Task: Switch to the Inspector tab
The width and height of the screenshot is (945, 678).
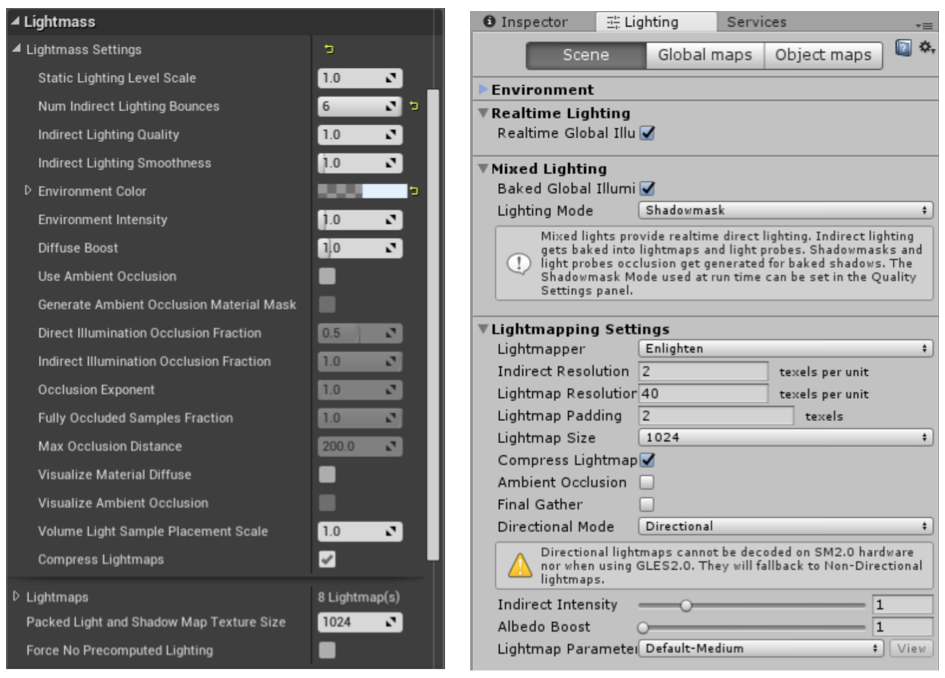Action: pos(525,22)
